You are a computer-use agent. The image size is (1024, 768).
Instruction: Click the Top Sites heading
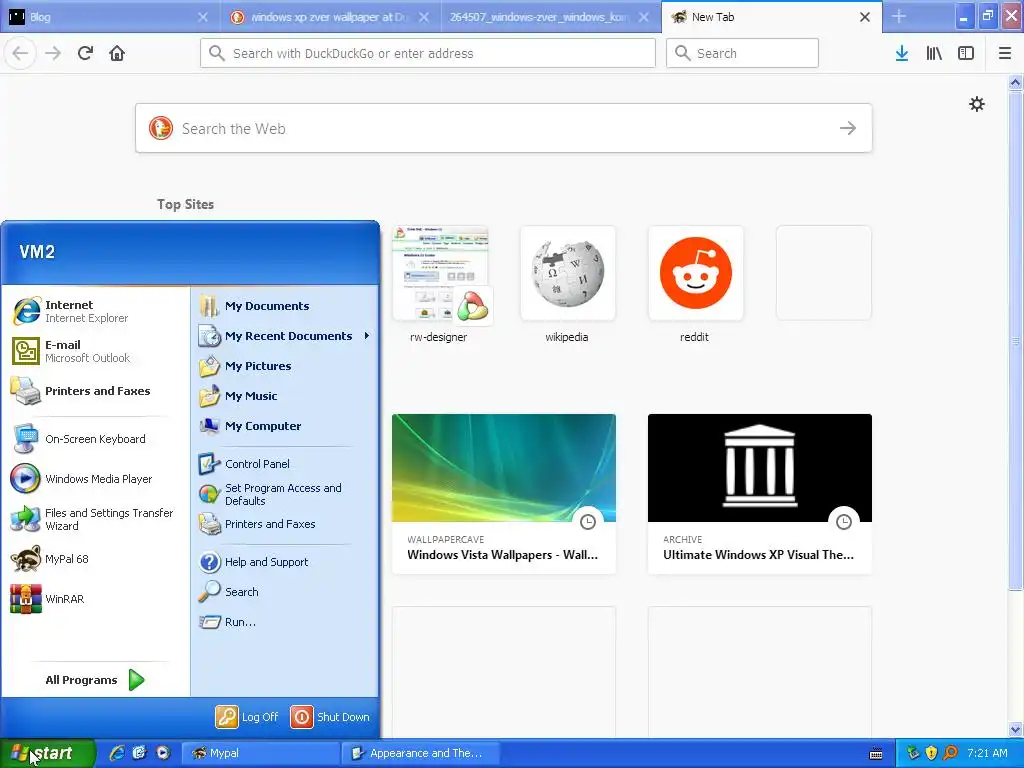[x=185, y=204]
